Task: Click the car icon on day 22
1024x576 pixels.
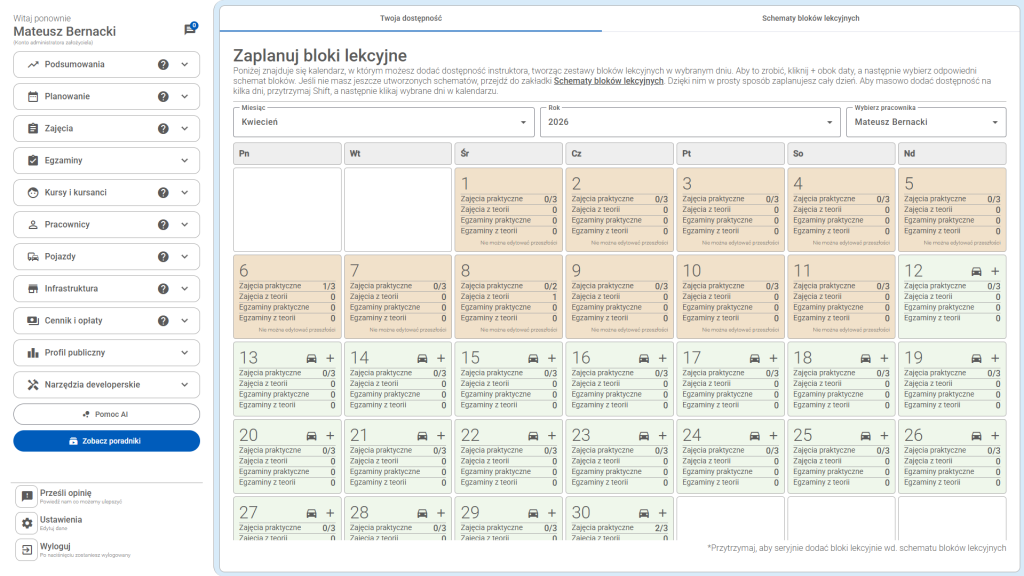Action: pyautogui.click(x=533, y=436)
